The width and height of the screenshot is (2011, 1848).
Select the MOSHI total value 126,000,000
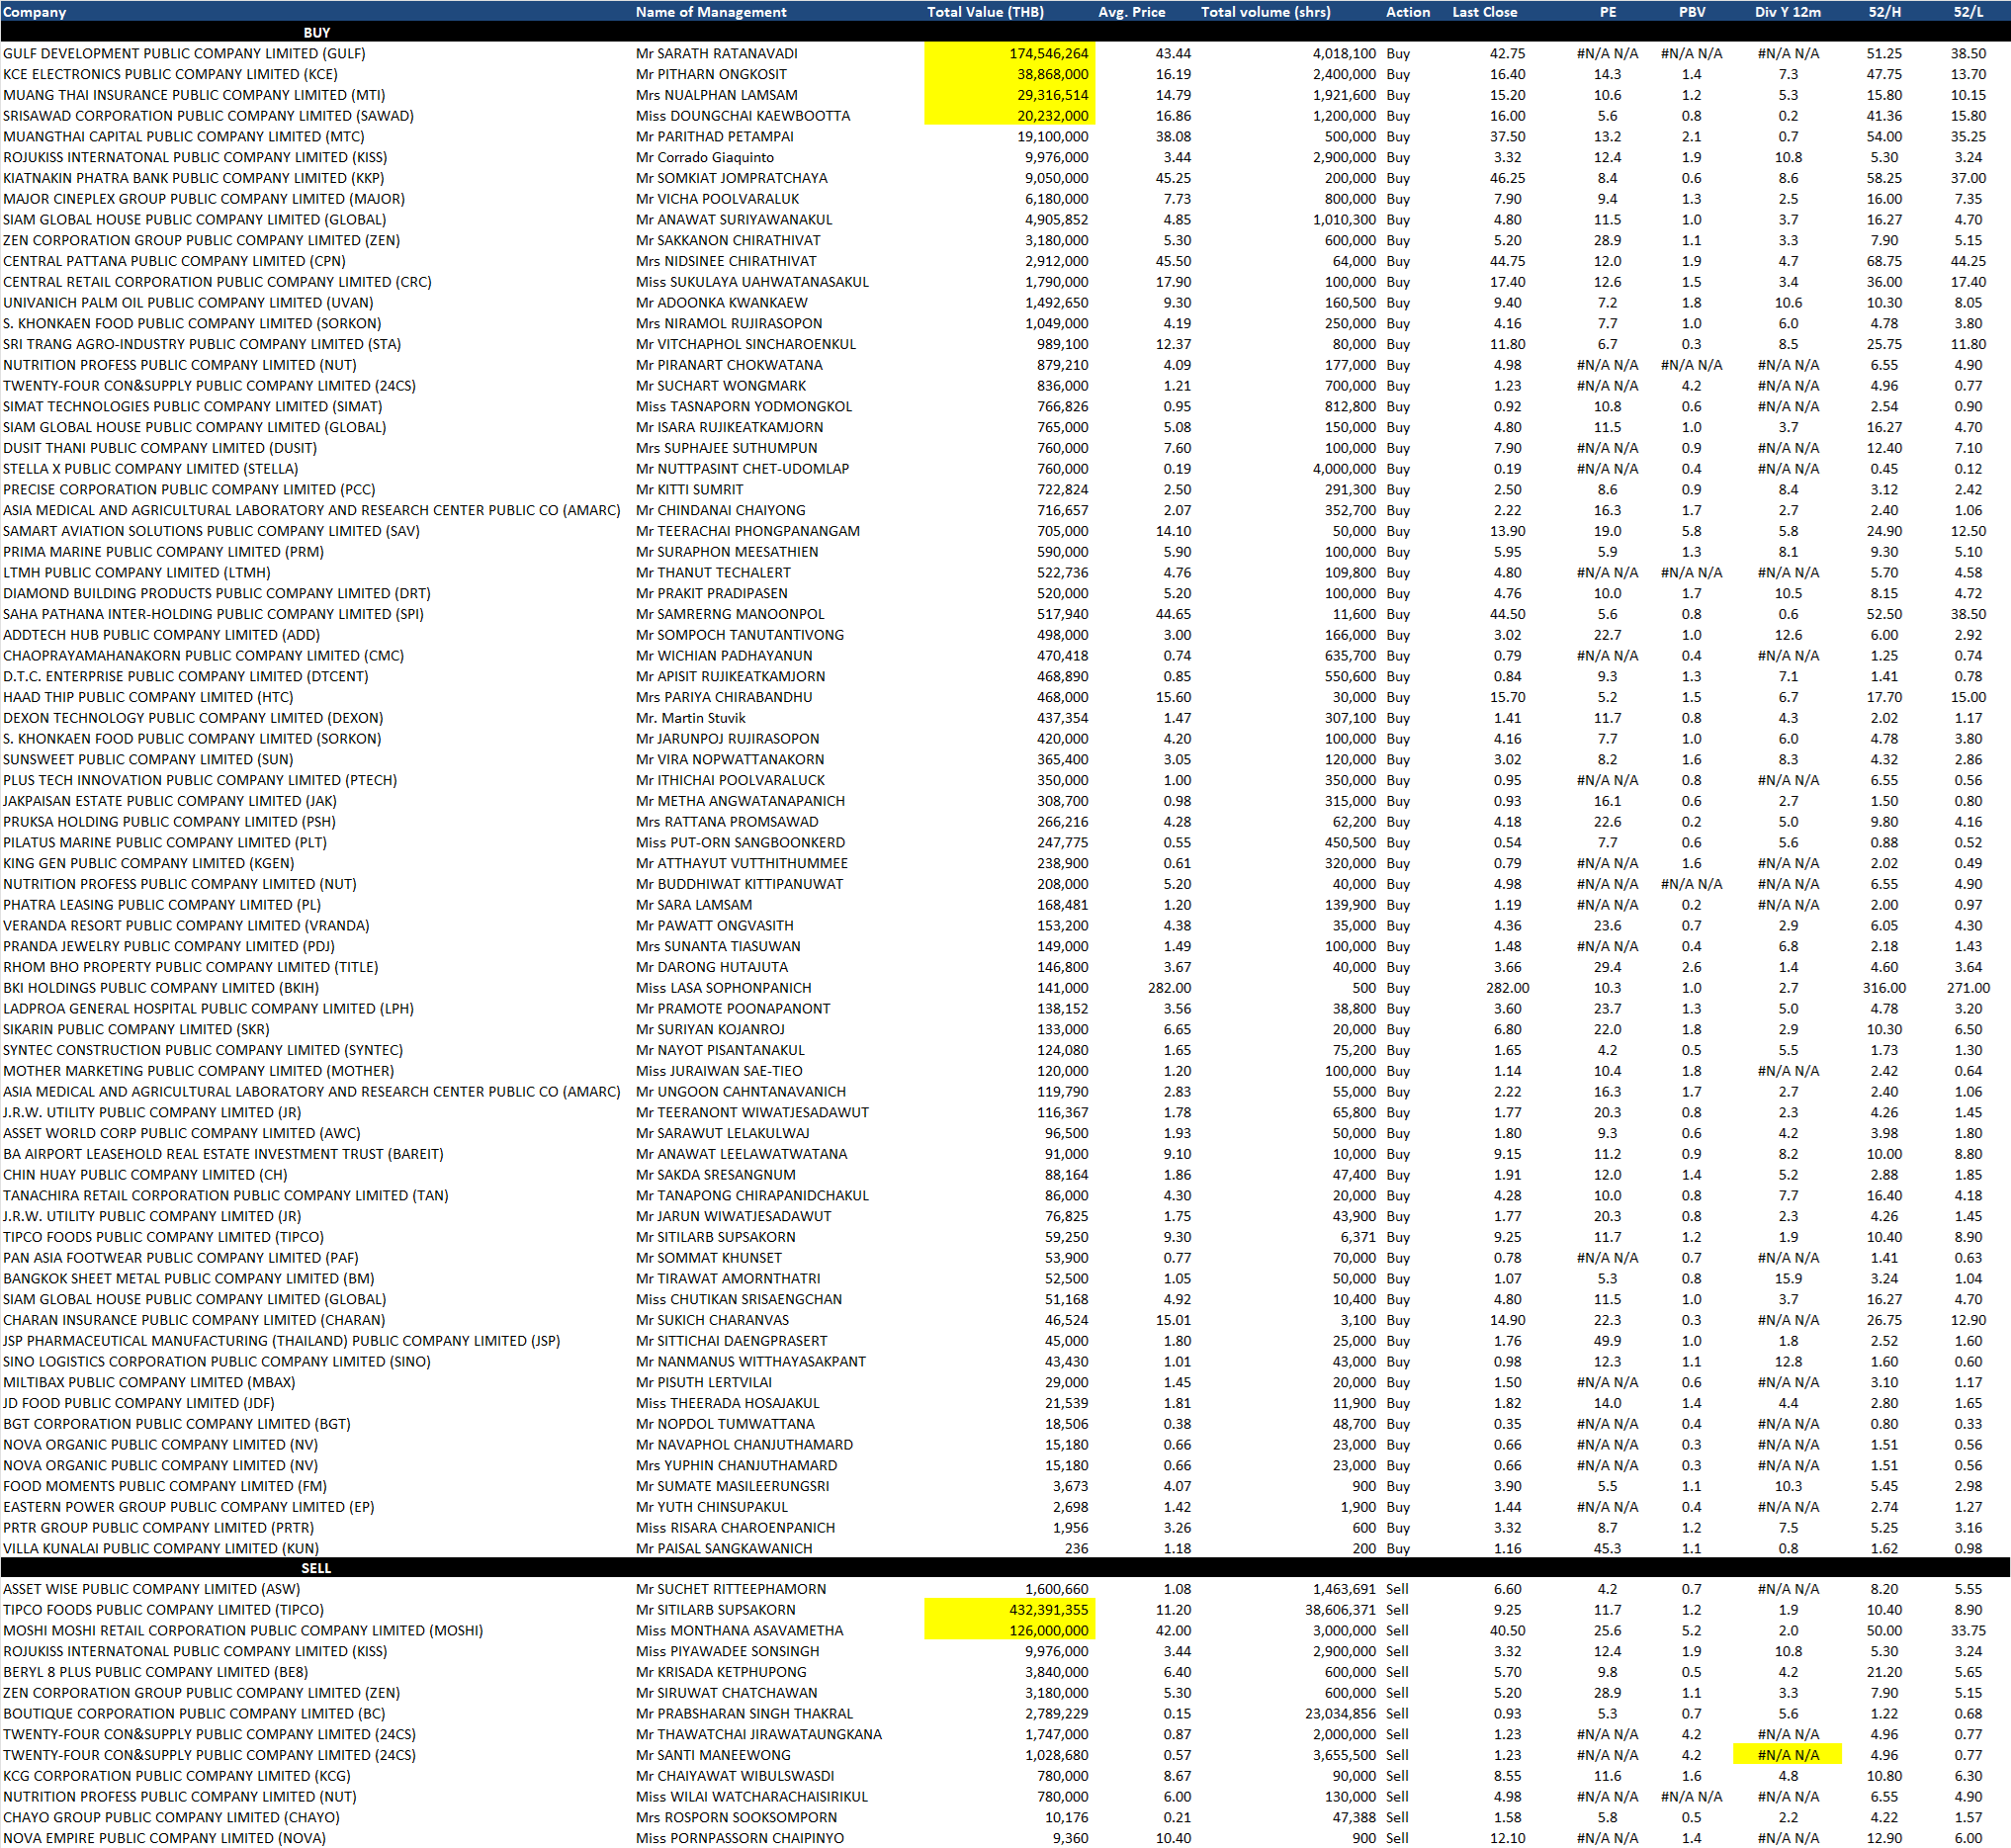(x=1048, y=1630)
